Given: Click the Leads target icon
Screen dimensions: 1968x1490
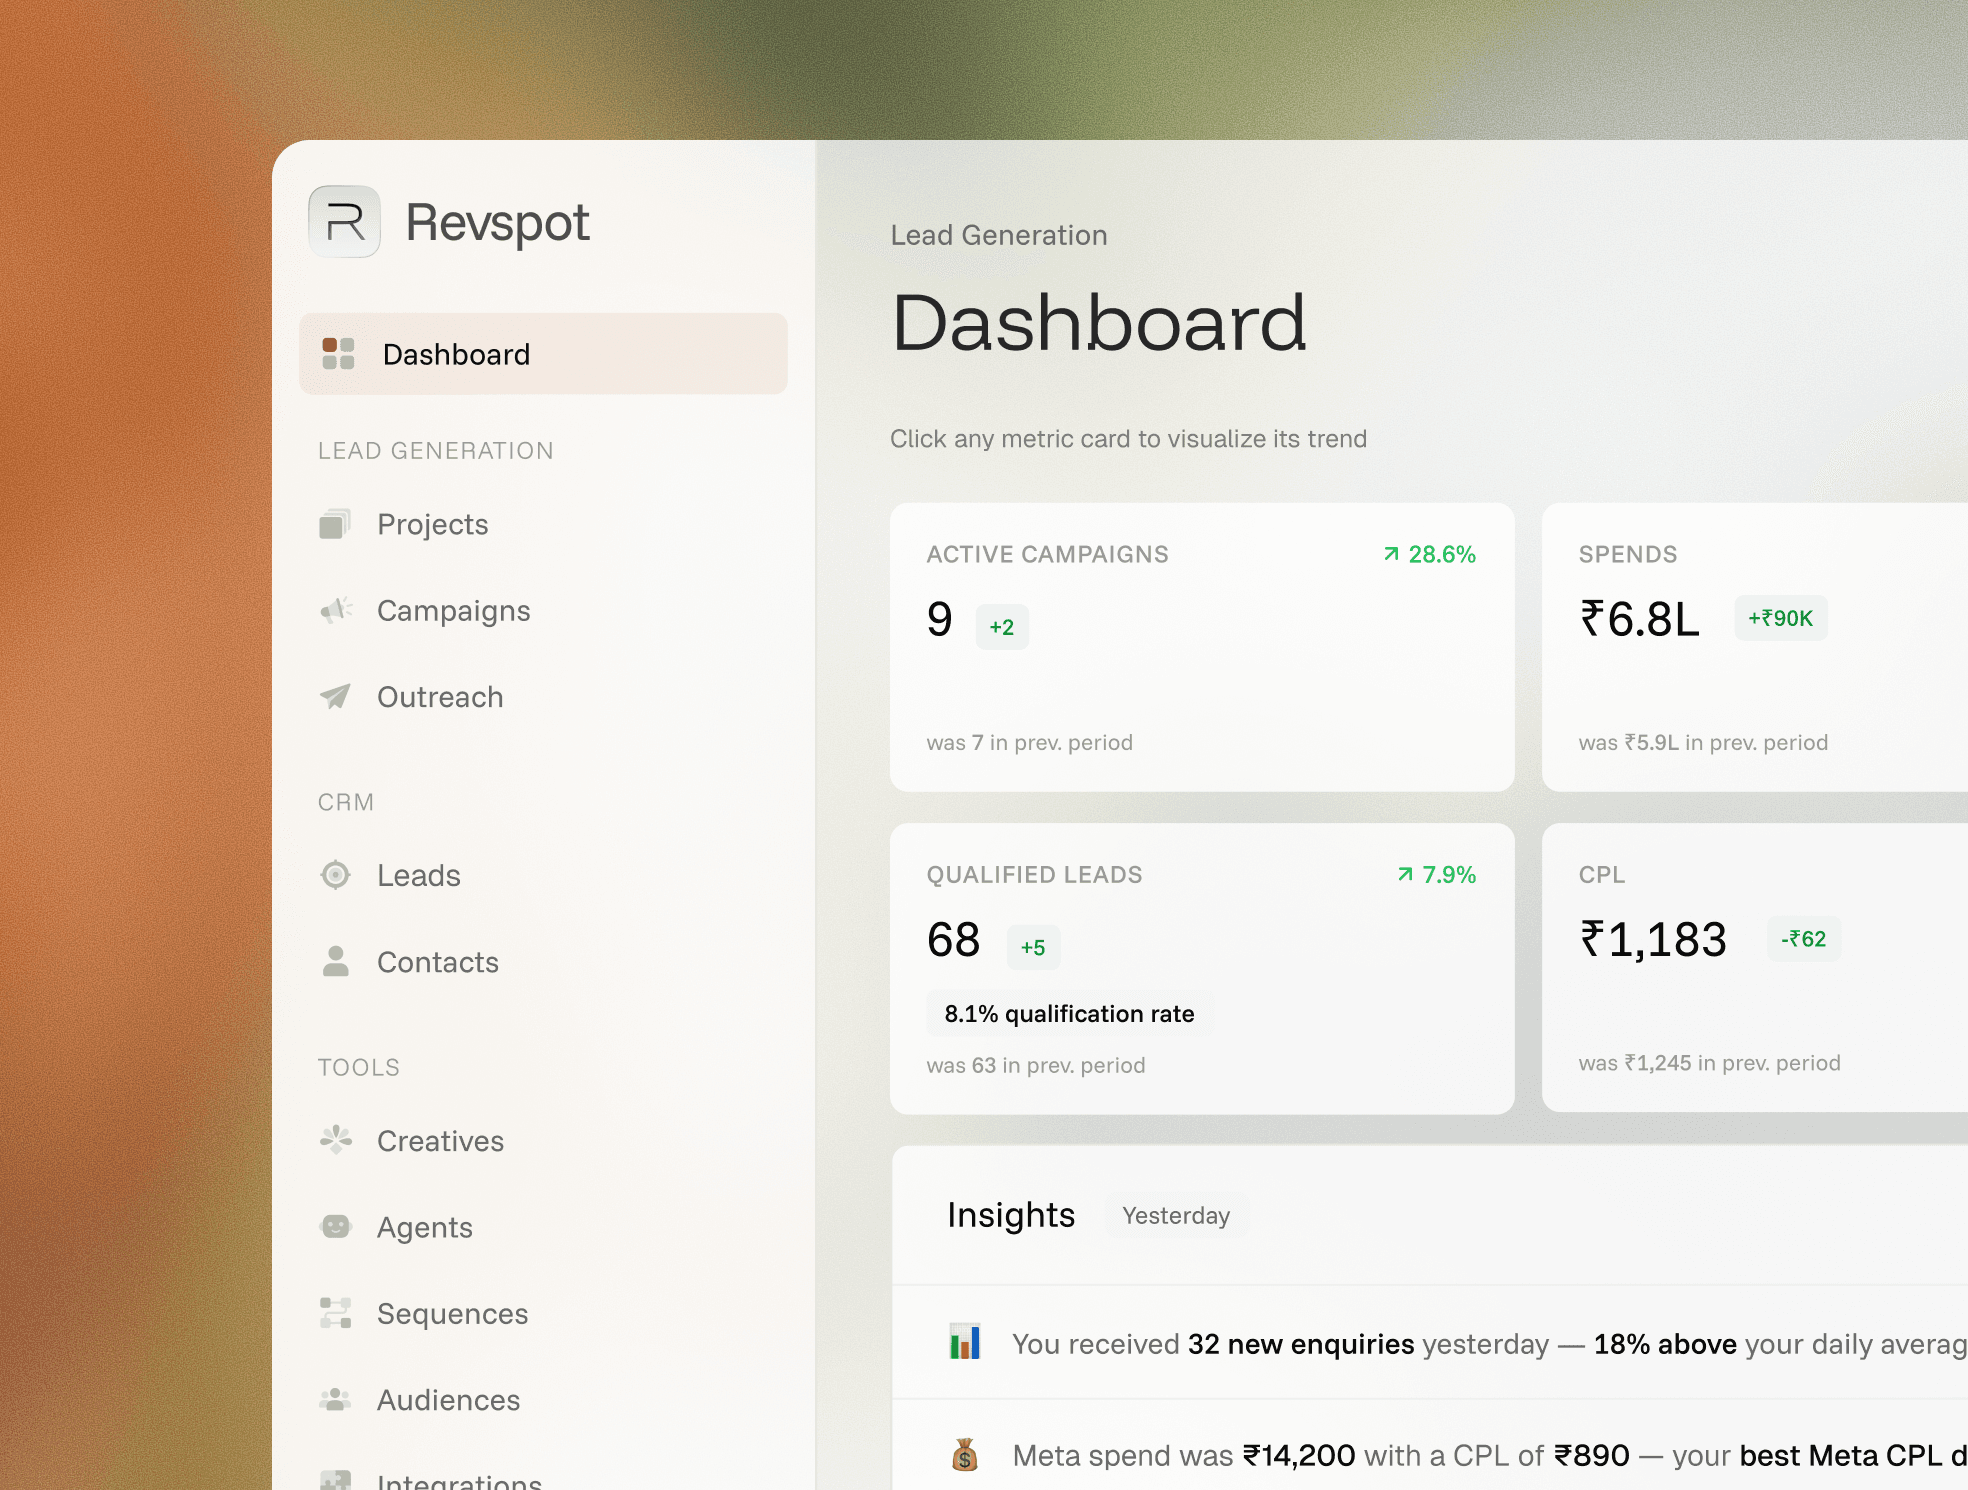Looking at the screenshot, I should (x=336, y=875).
